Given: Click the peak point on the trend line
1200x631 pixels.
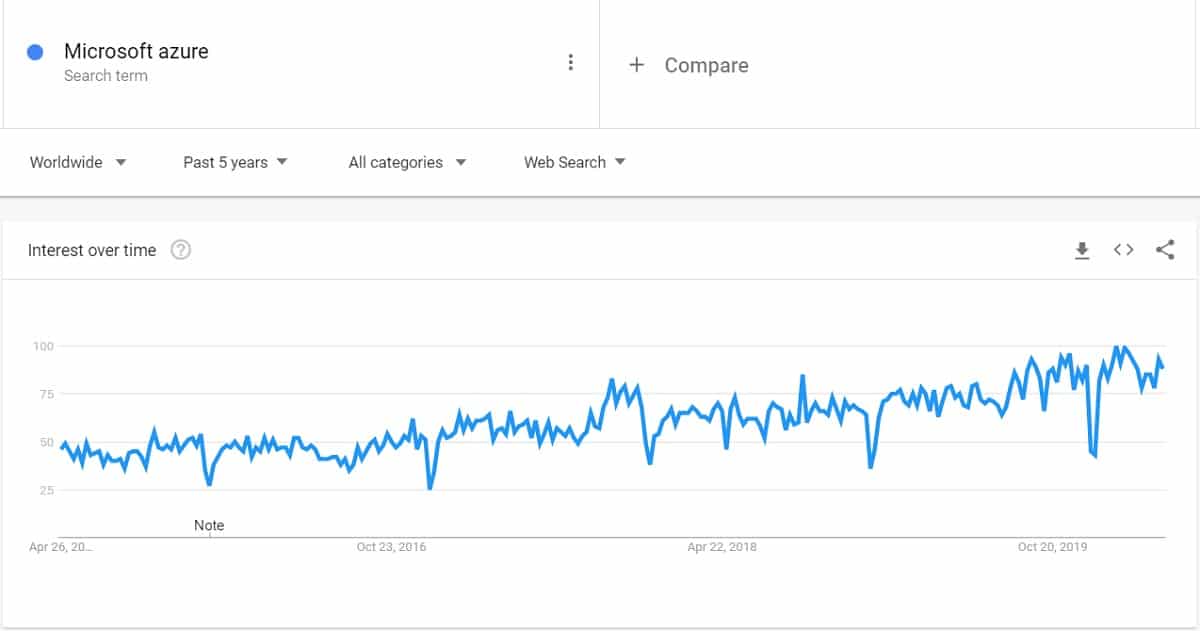Looking at the screenshot, I should [x=1115, y=346].
